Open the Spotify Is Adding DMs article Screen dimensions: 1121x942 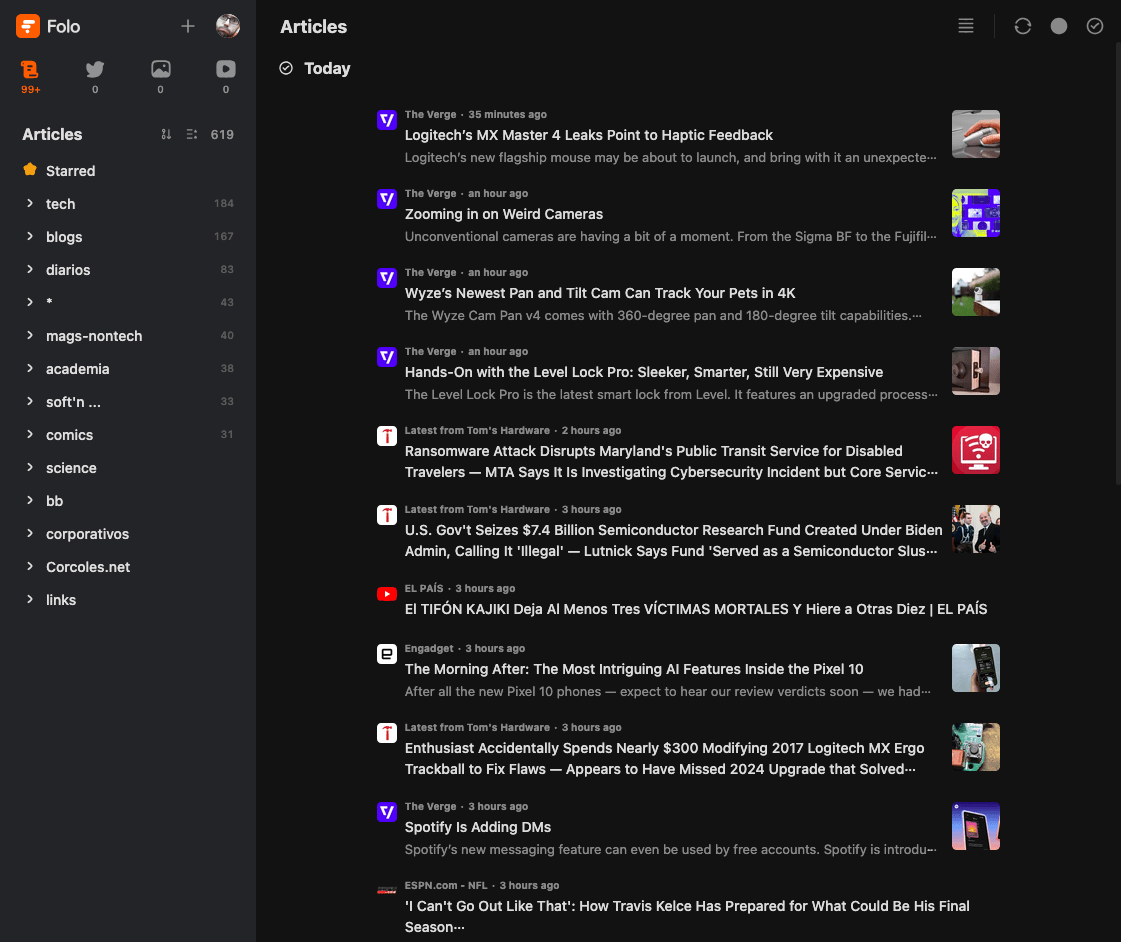click(x=478, y=827)
